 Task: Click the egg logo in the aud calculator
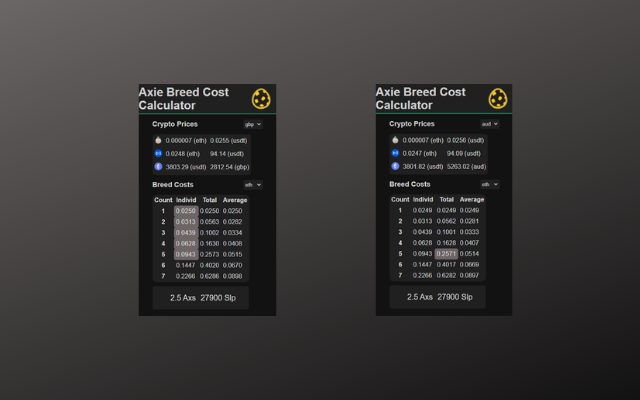[x=498, y=98]
